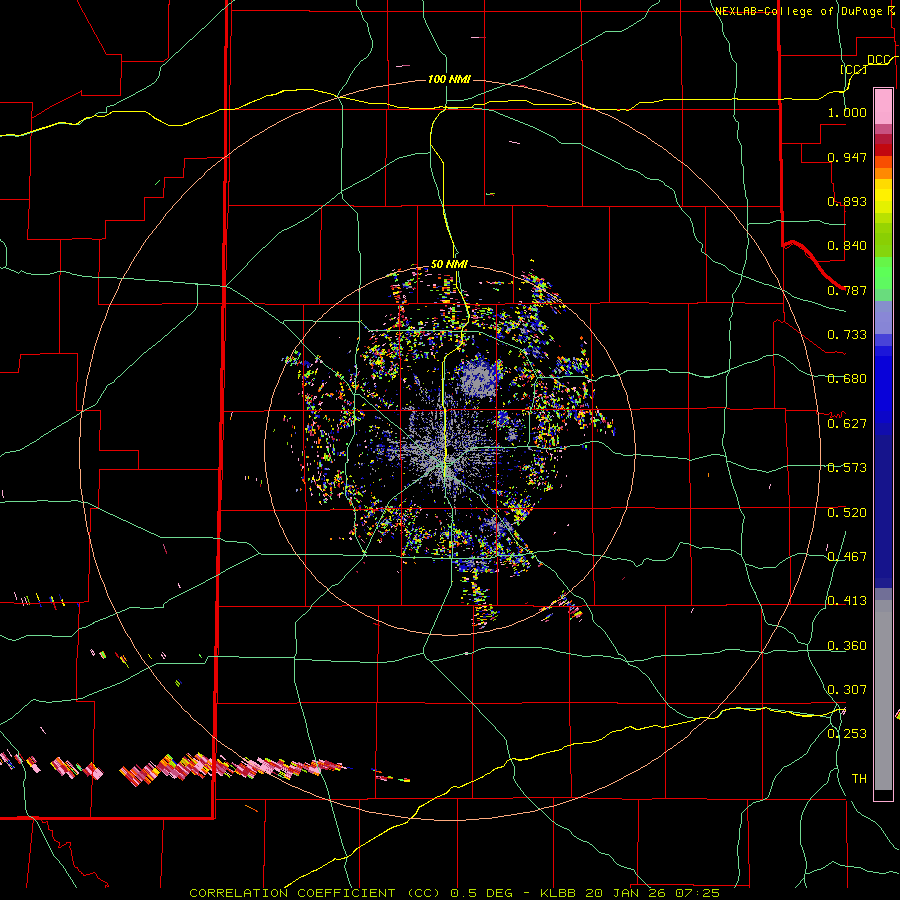Image resolution: width=900 pixels, height=900 pixels.
Task: Click the [CC] label above the legend
Action: [854, 69]
